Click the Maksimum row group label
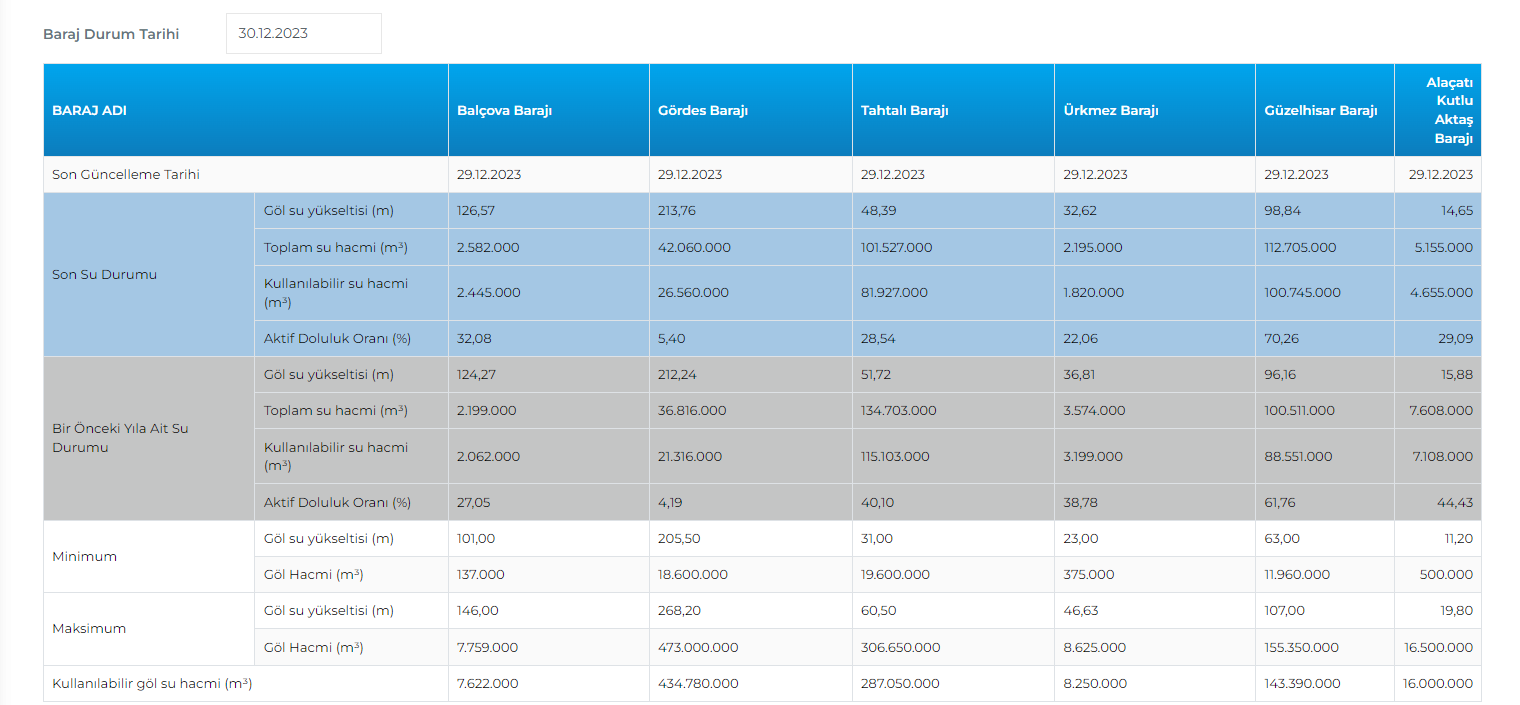This screenshot has height=705, width=1520. (87, 629)
